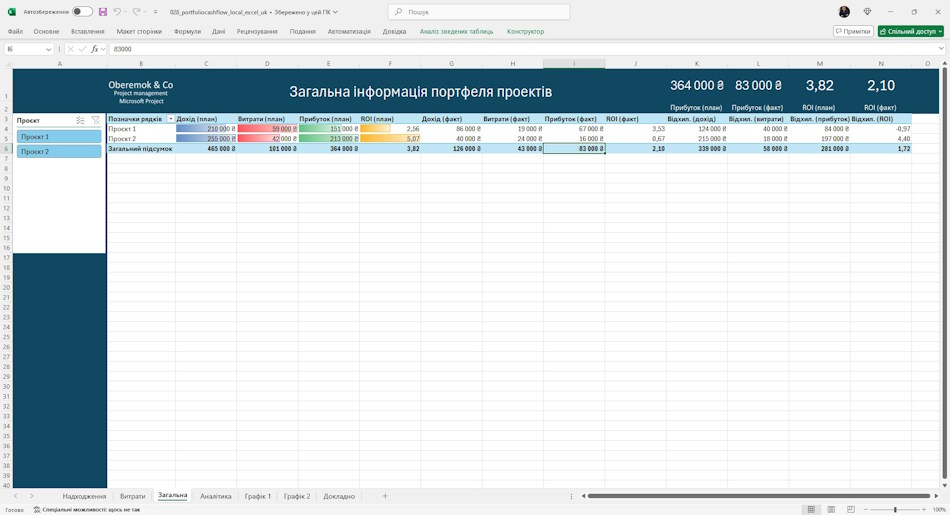
Task: Open Аналіз зведених таблиць tab
Action: 456,32
